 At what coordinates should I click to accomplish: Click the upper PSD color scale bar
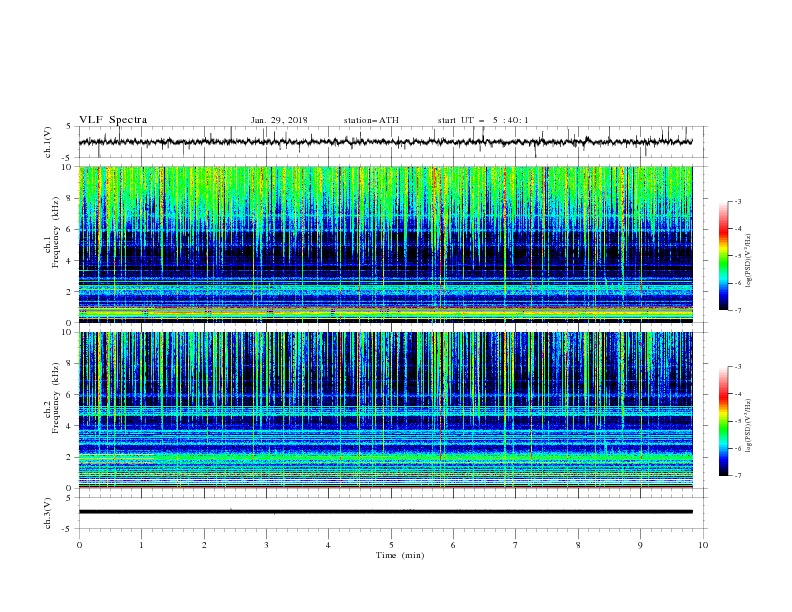724,256
